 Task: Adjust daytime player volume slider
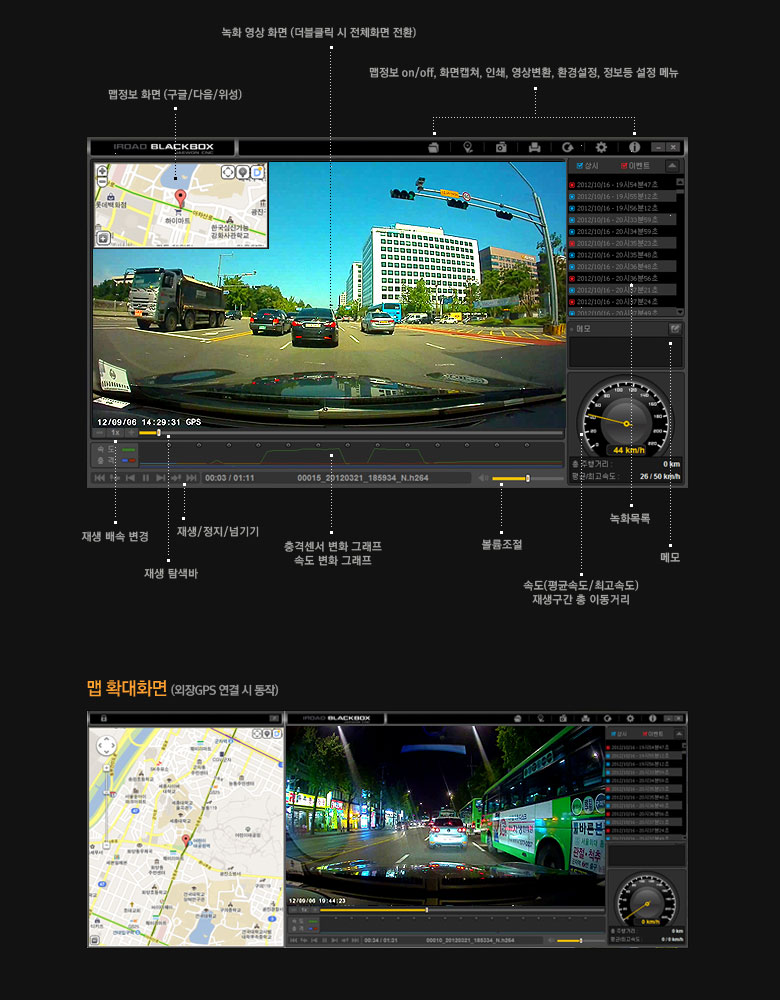(x=527, y=478)
